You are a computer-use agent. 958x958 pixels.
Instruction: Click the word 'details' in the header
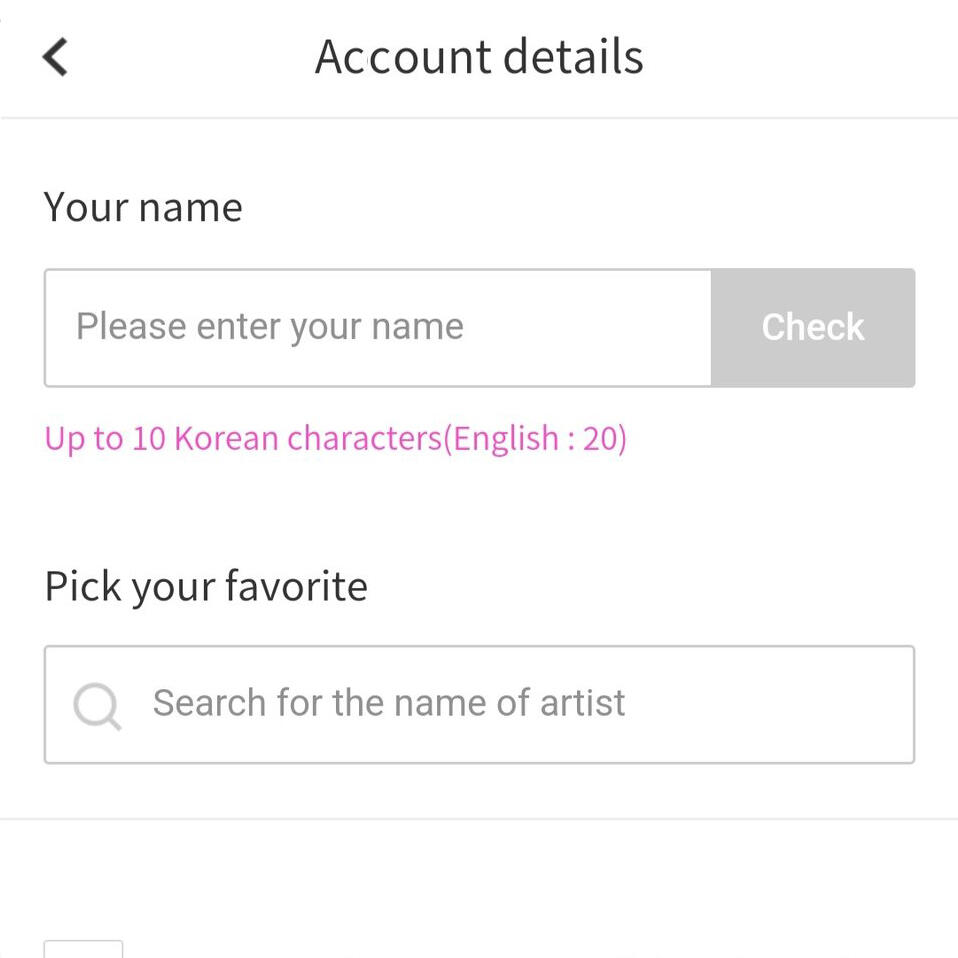pos(573,57)
